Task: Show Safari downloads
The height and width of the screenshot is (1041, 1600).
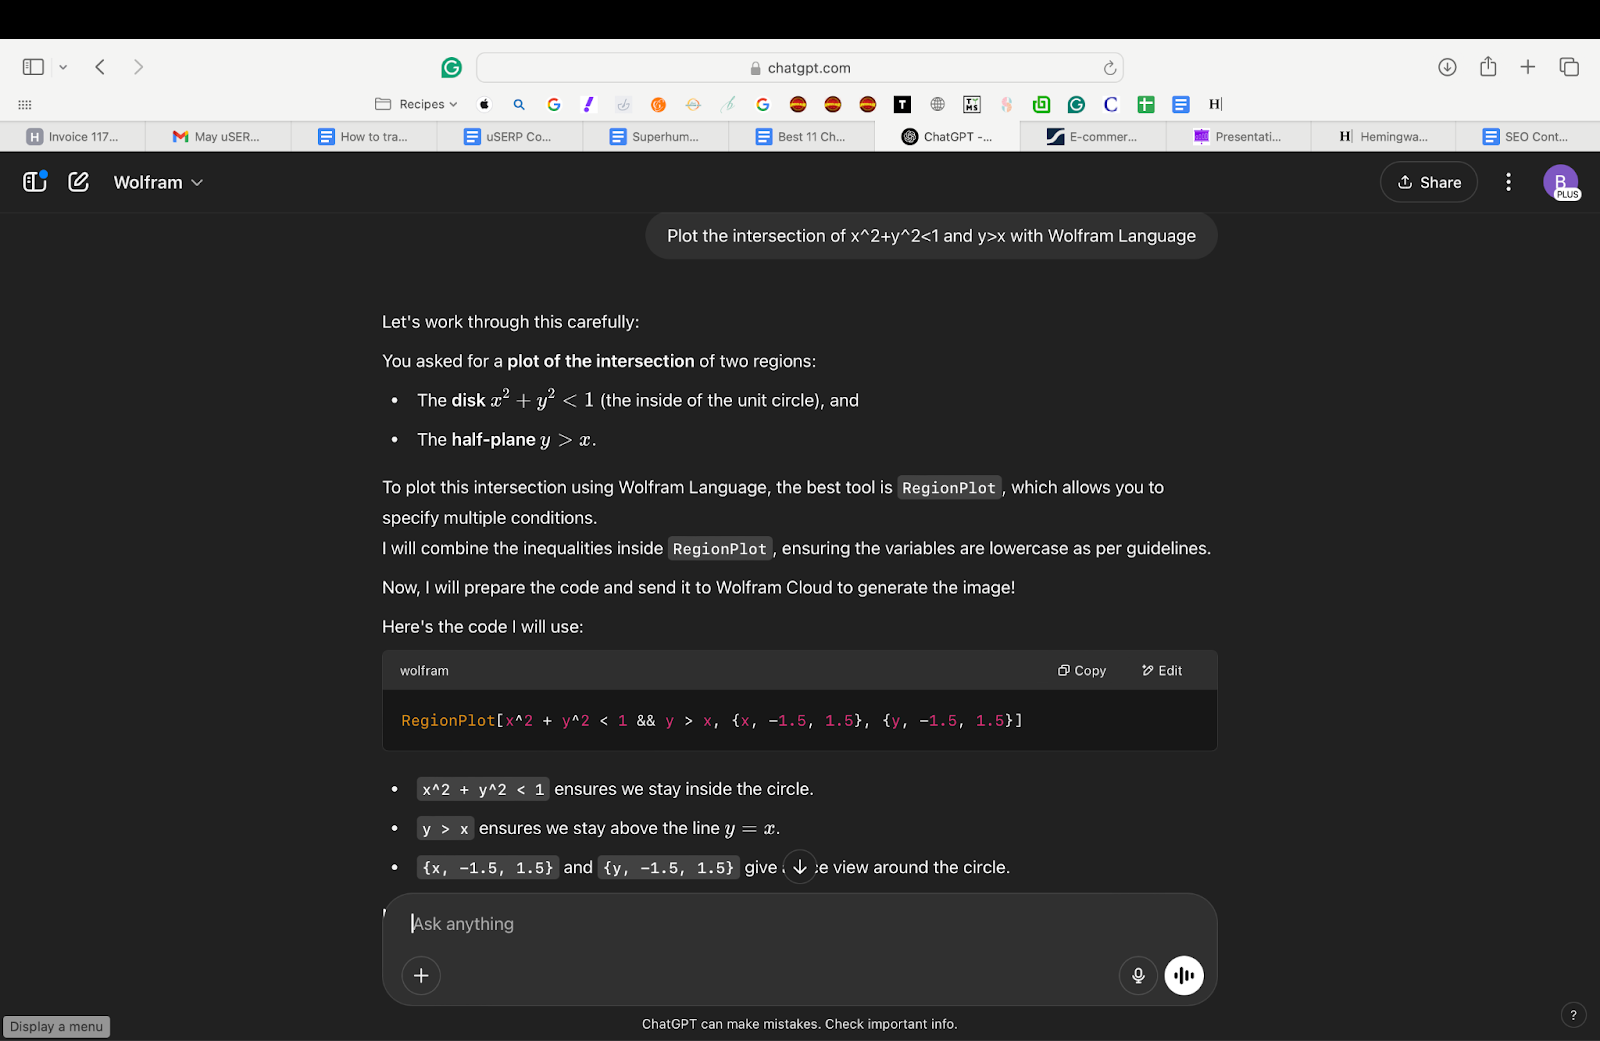Action: coord(1447,67)
